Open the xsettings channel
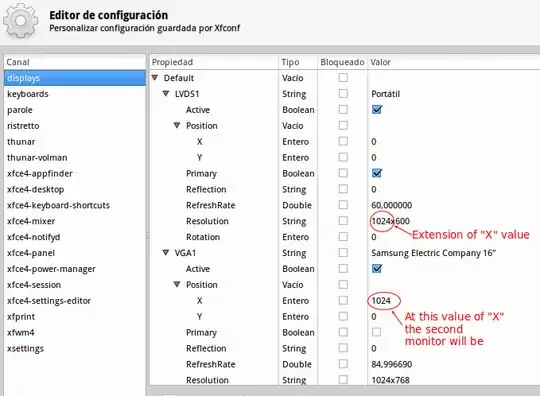The height and width of the screenshot is (396, 540). tap(75, 348)
